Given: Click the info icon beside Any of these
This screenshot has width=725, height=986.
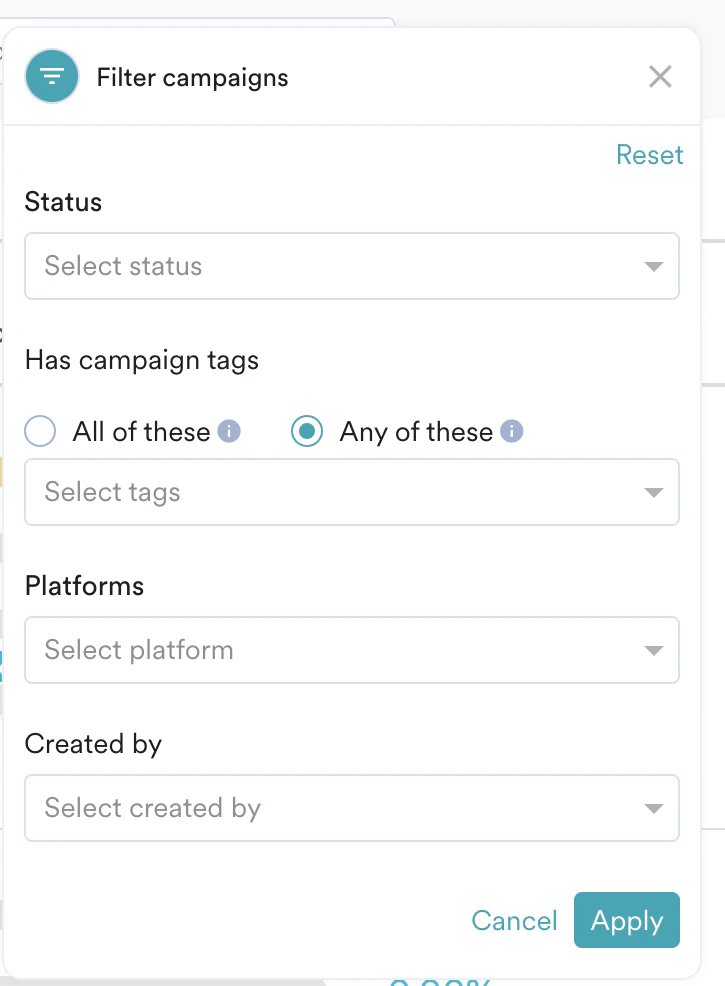Looking at the screenshot, I should (511, 430).
